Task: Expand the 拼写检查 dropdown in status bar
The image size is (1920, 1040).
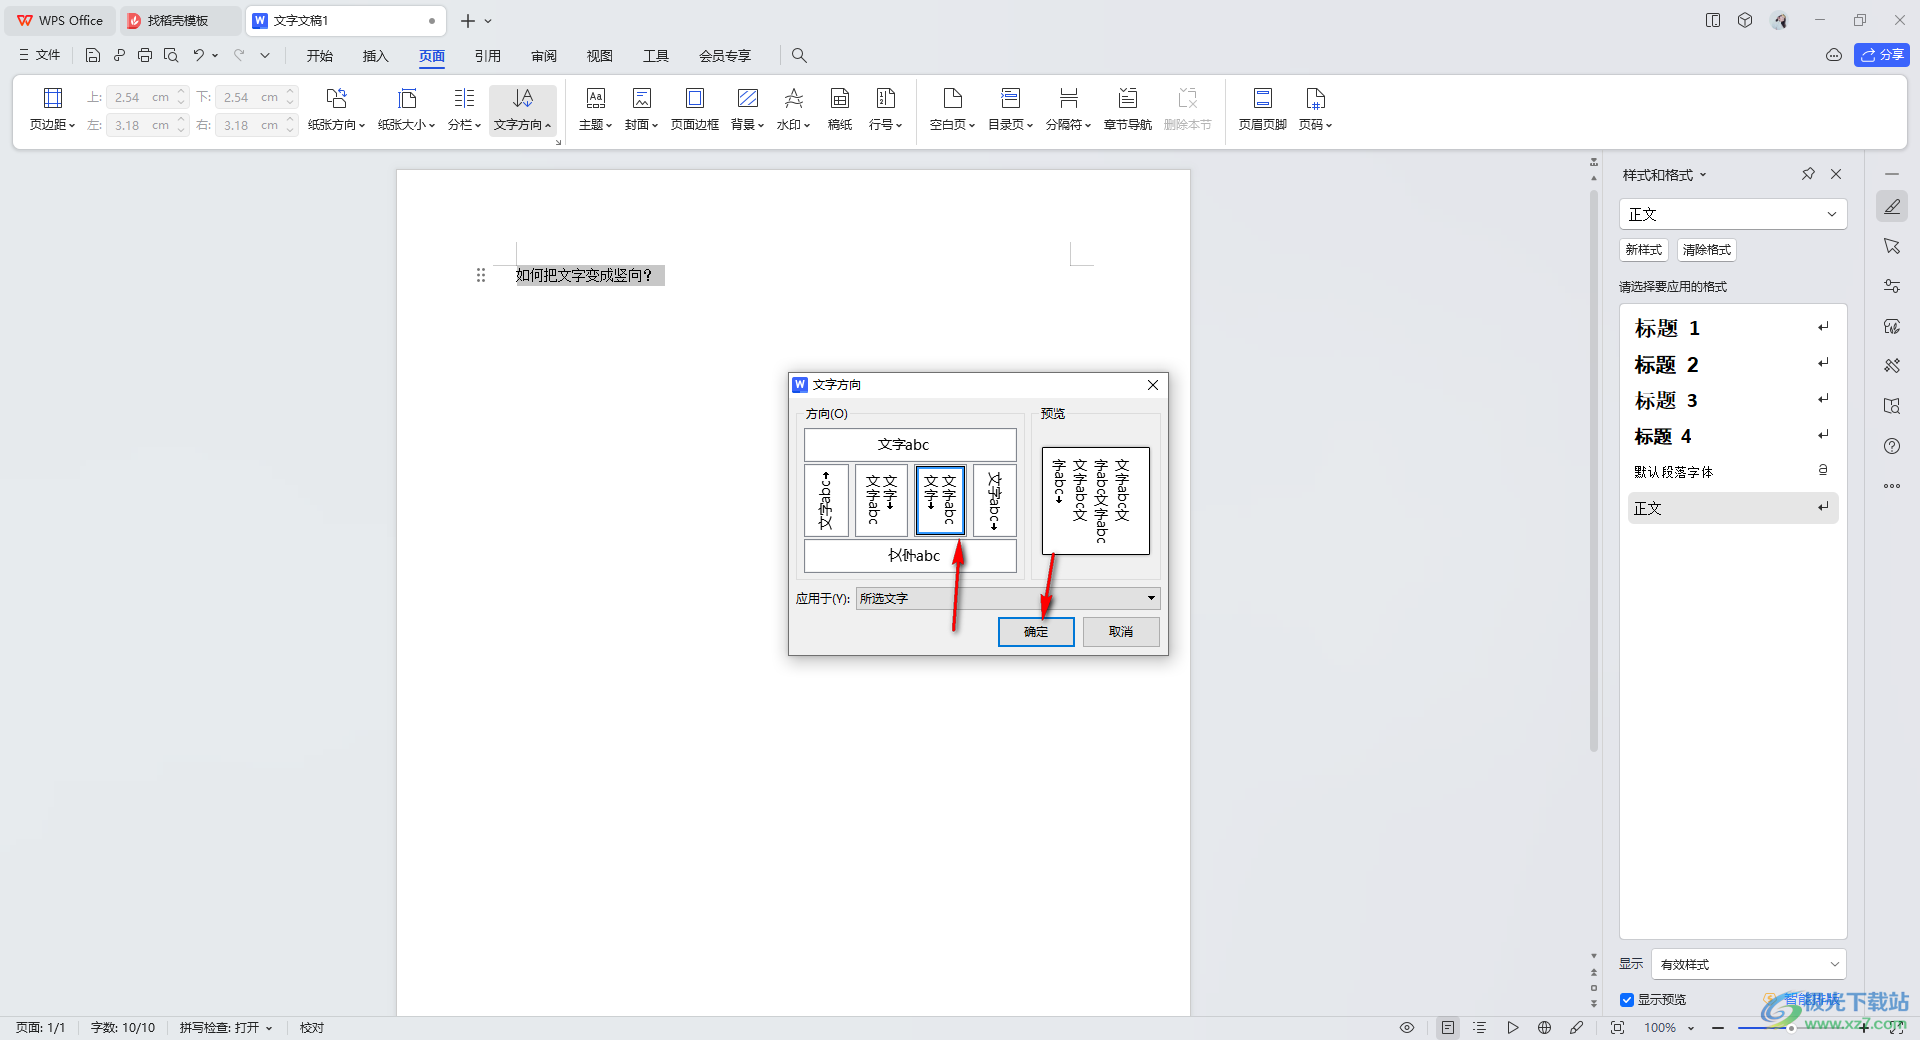Action: [269, 1028]
